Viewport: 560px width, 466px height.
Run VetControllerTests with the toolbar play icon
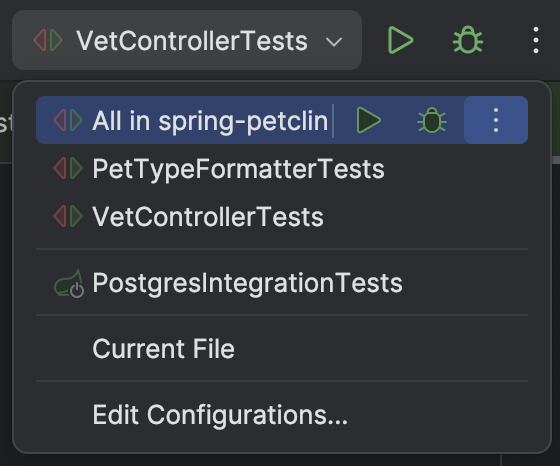click(400, 40)
